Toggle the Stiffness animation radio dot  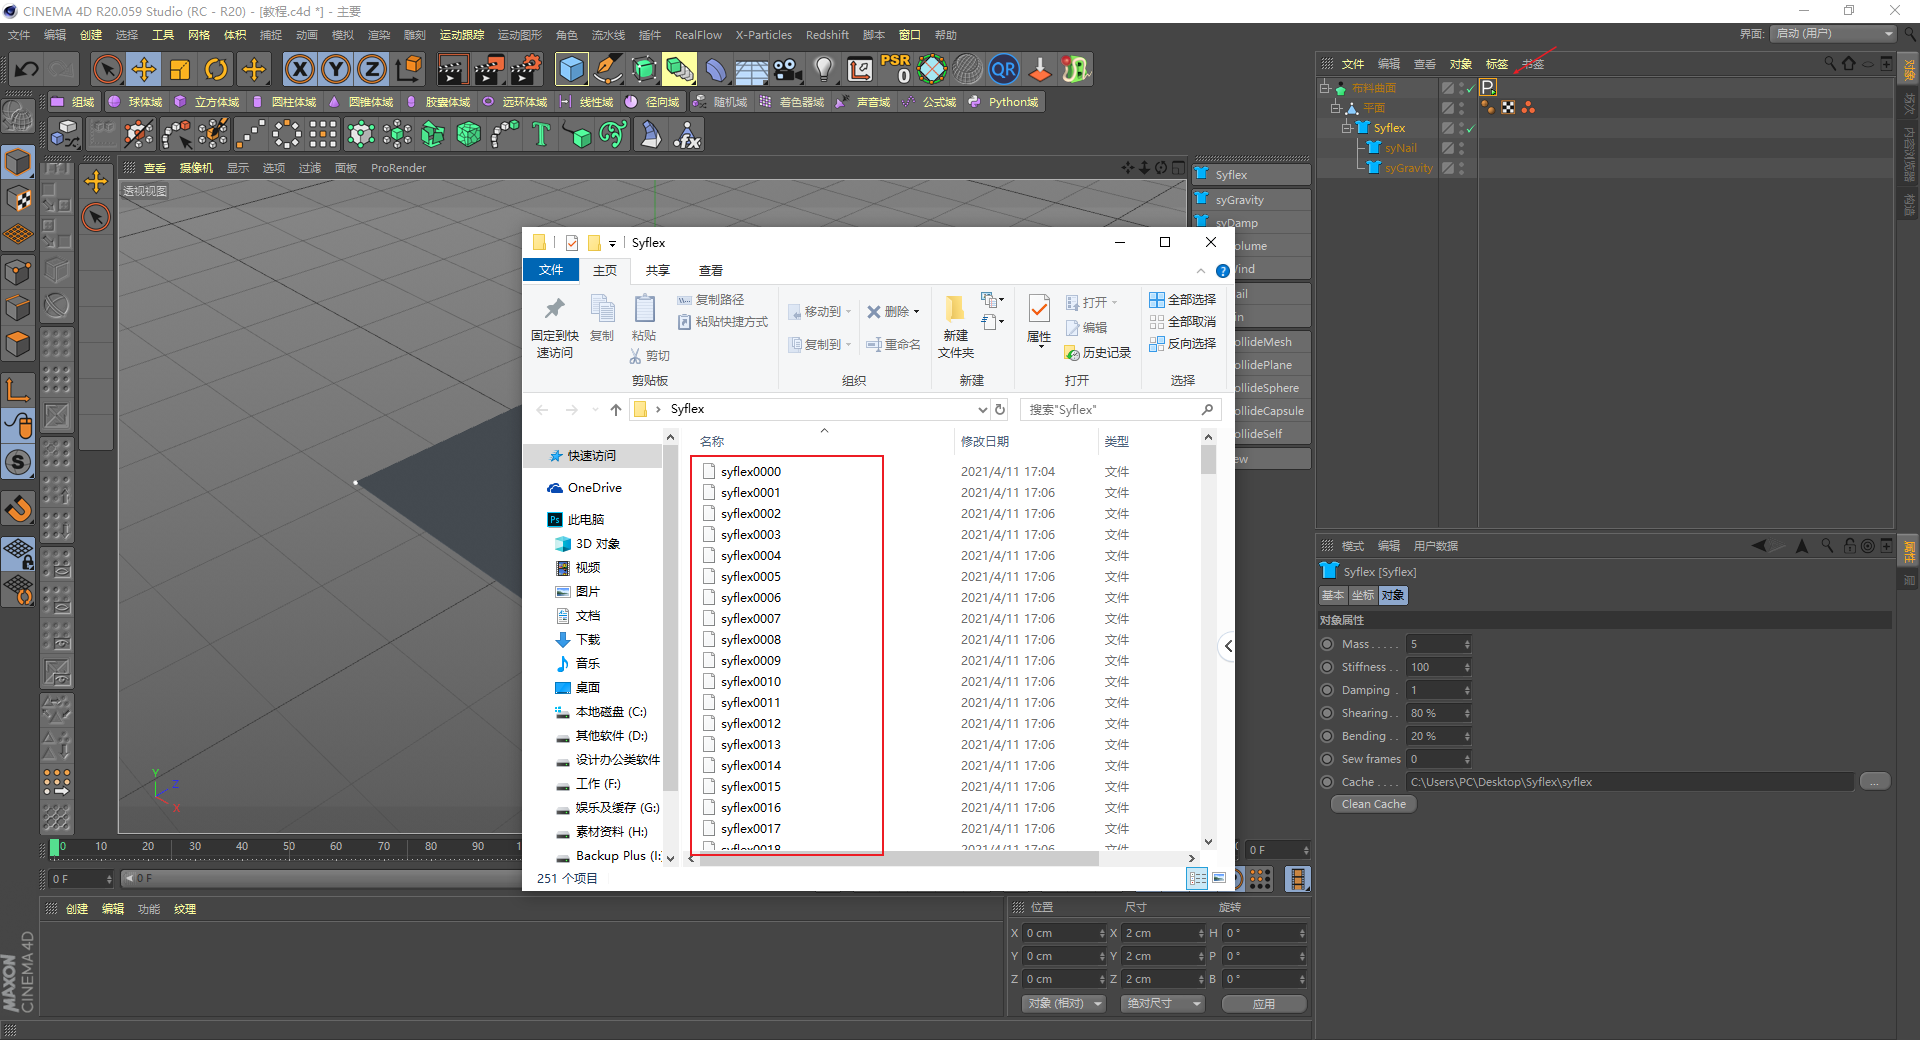(x=1327, y=667)
